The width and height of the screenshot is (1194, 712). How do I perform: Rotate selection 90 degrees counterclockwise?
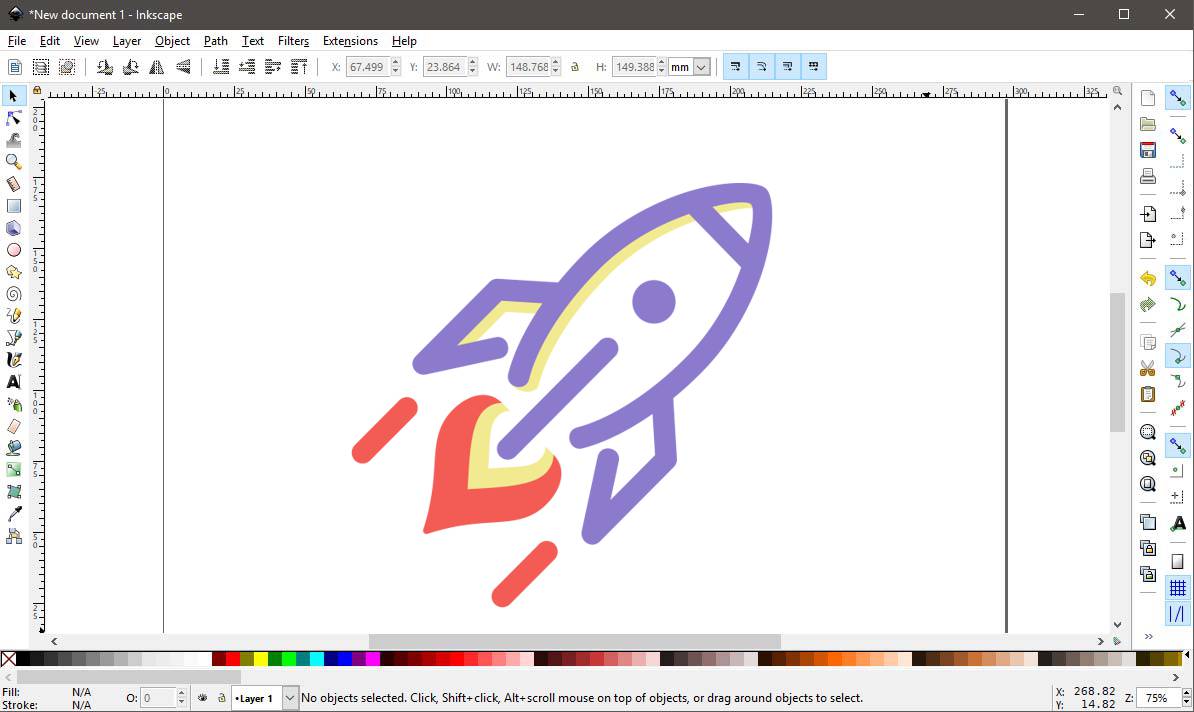tap(105, 66)
